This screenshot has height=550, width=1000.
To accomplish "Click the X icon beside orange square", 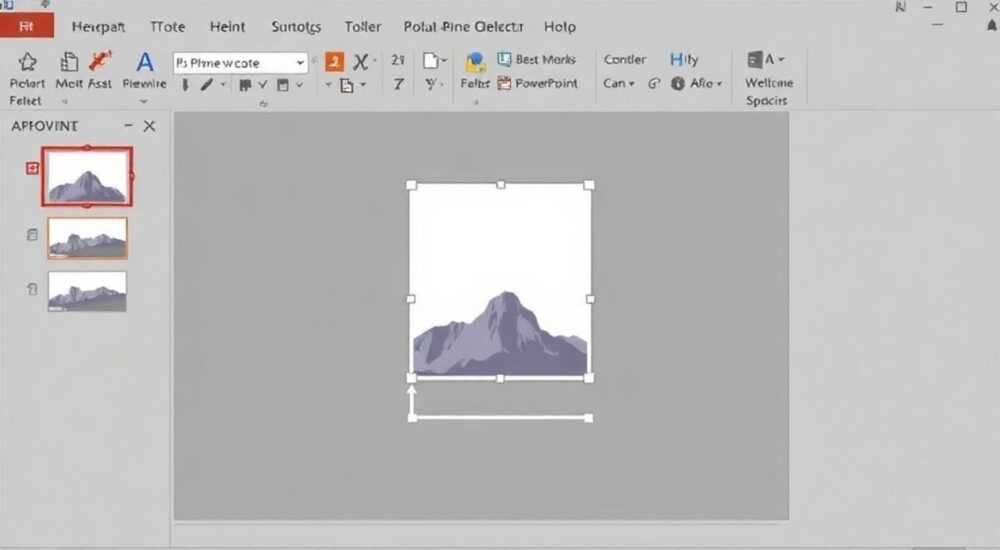I will point(360,62).
